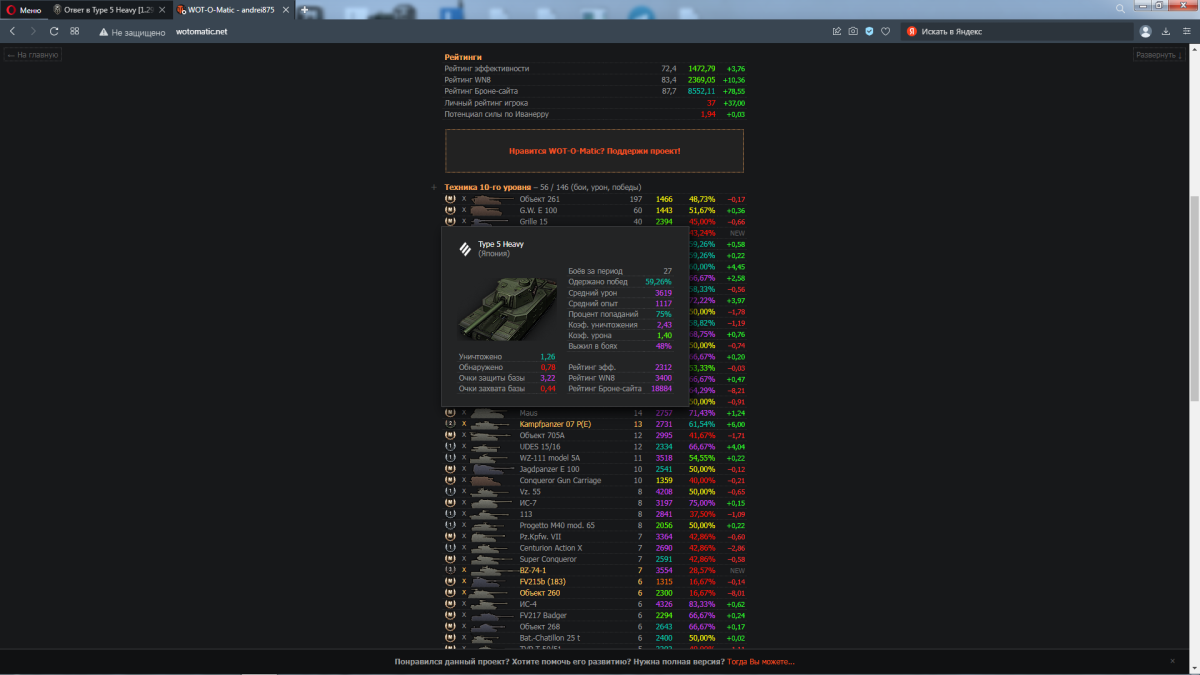Click the Vz. 55 tank name
1200x675 pixels.
coord(530,492)
